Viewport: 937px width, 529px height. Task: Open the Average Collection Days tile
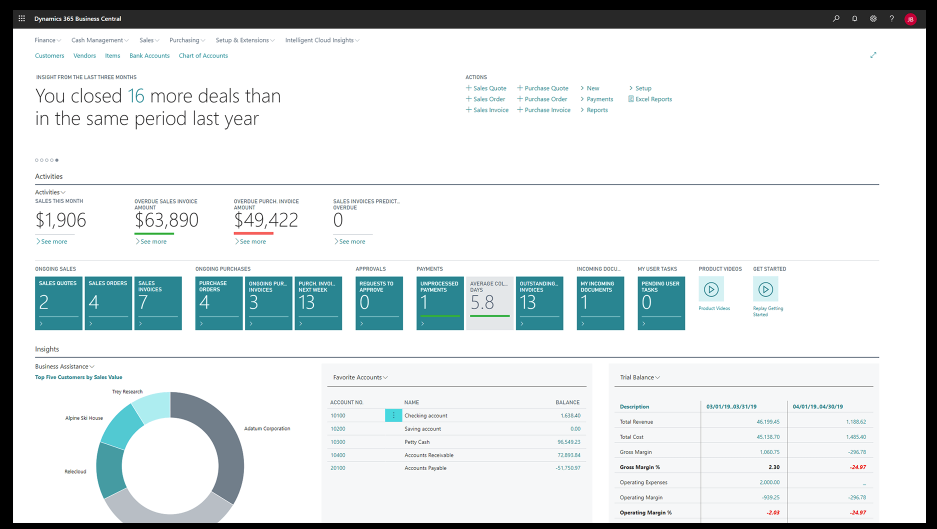click(489, 303)
